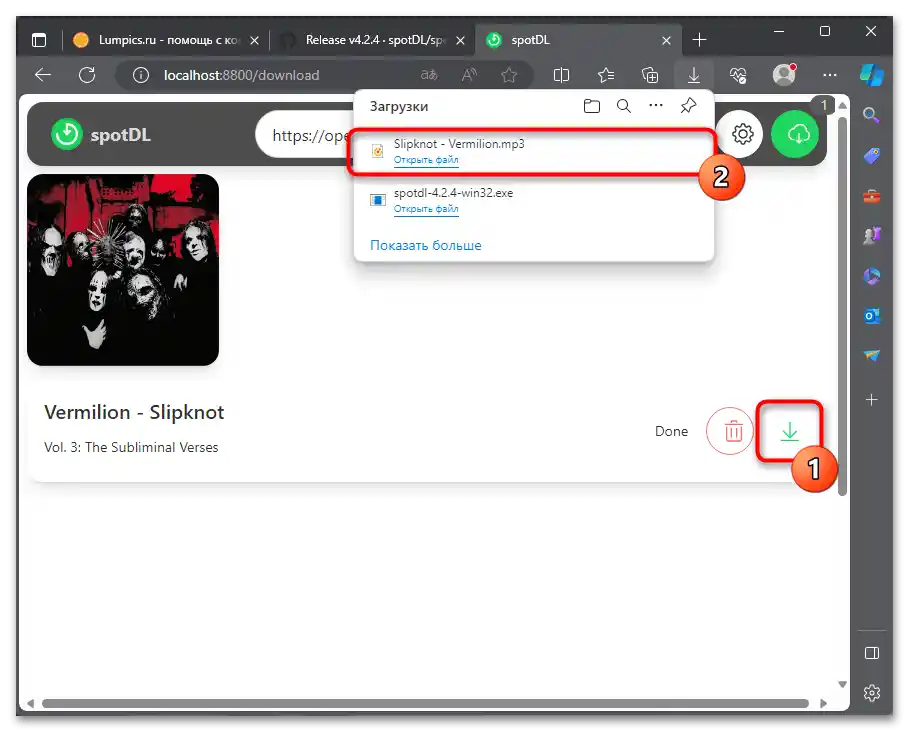
Task: Click the Slipknot album cover thumbnail
Action: tap(123, 270)
